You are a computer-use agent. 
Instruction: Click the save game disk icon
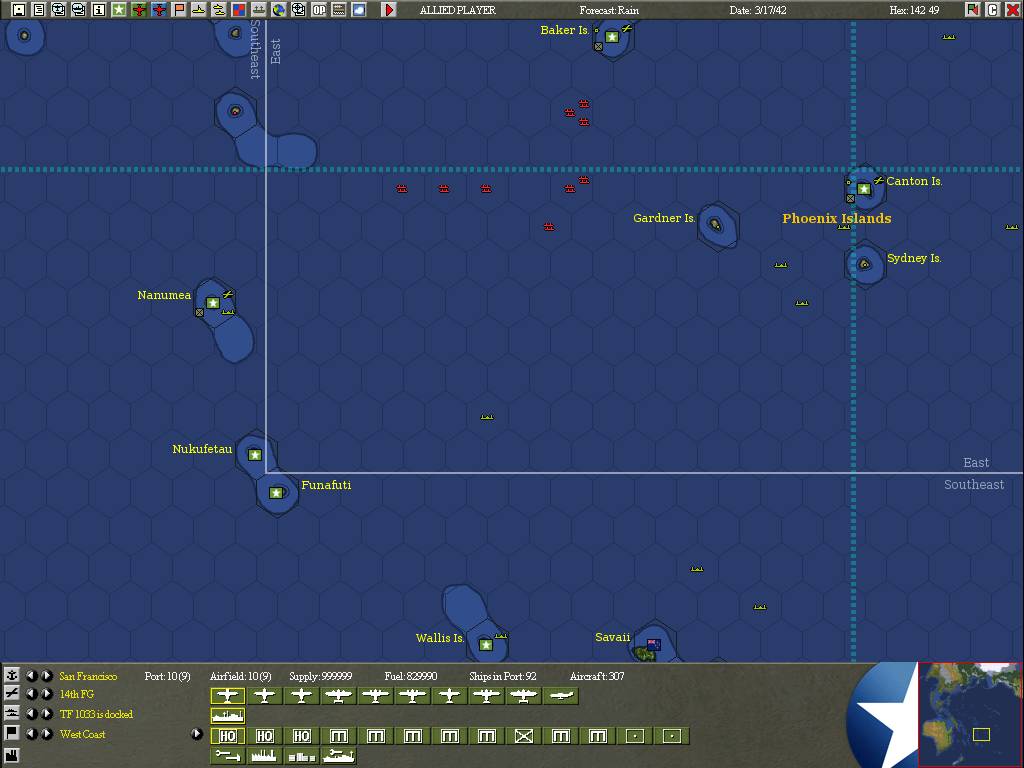pos(19,10)
